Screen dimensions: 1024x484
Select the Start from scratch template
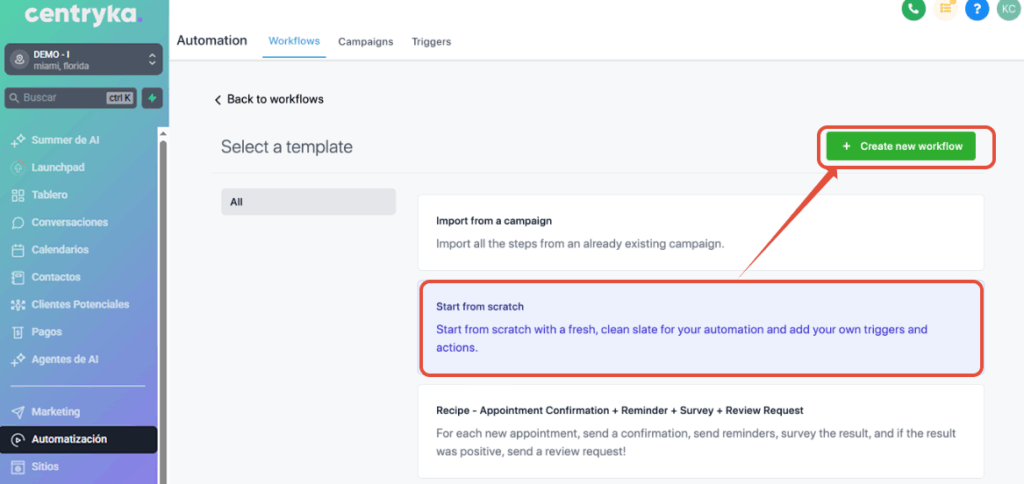coord(700,328)
